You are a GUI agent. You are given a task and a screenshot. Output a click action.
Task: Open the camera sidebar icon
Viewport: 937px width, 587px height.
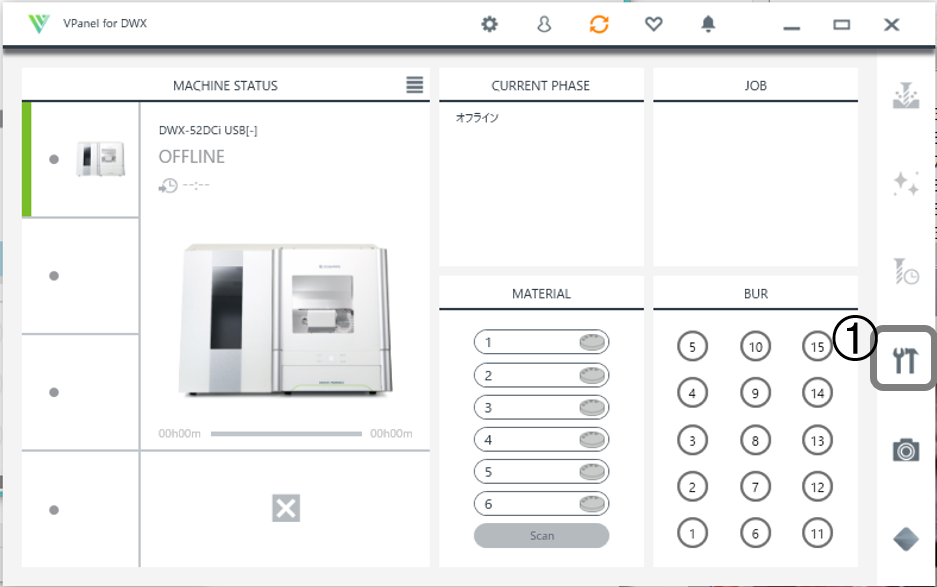click(906, 450)
